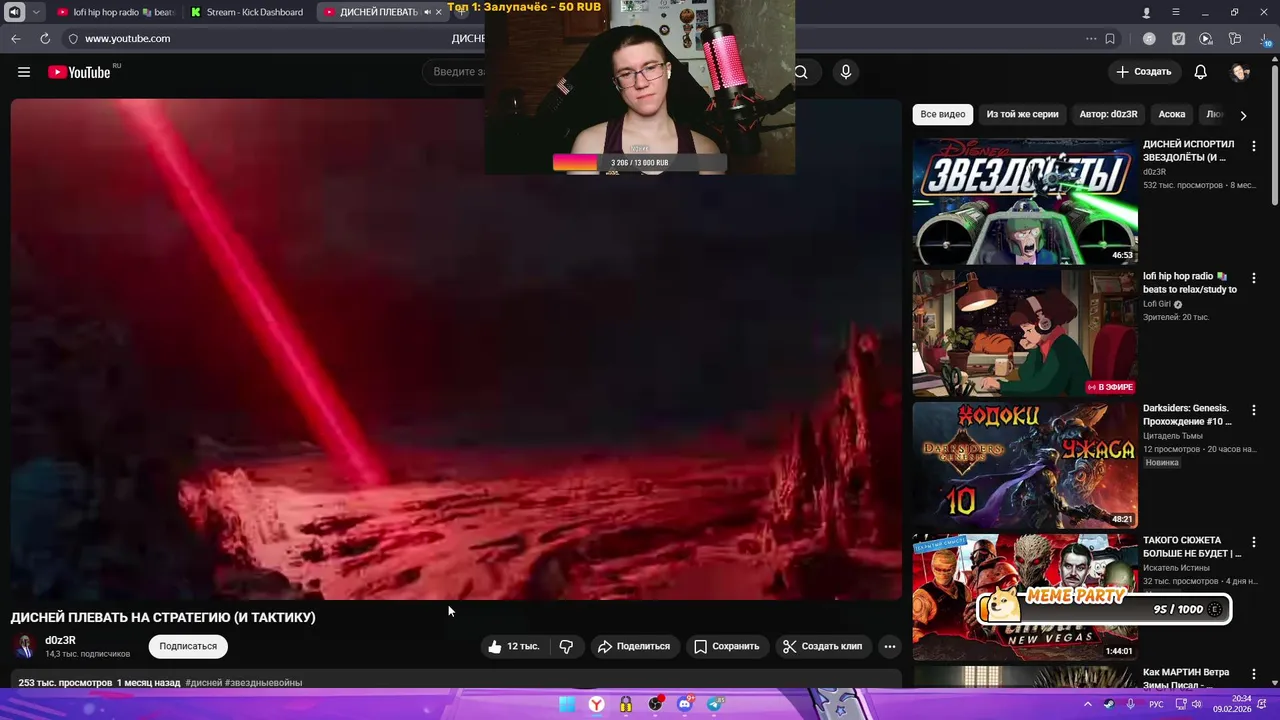Open options menu for lofi hip hop
The image size is (1280, 720).
coord(1253,278)
